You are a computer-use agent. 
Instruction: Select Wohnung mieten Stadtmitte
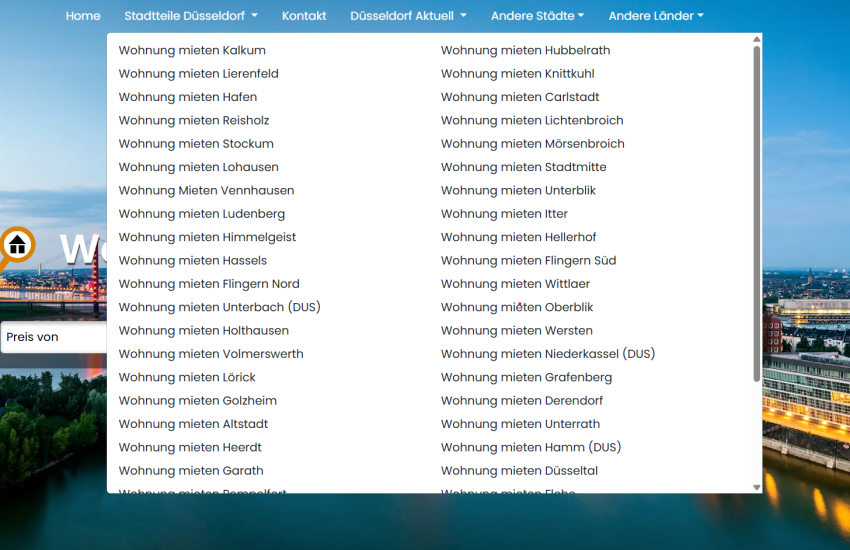(523, 167)
